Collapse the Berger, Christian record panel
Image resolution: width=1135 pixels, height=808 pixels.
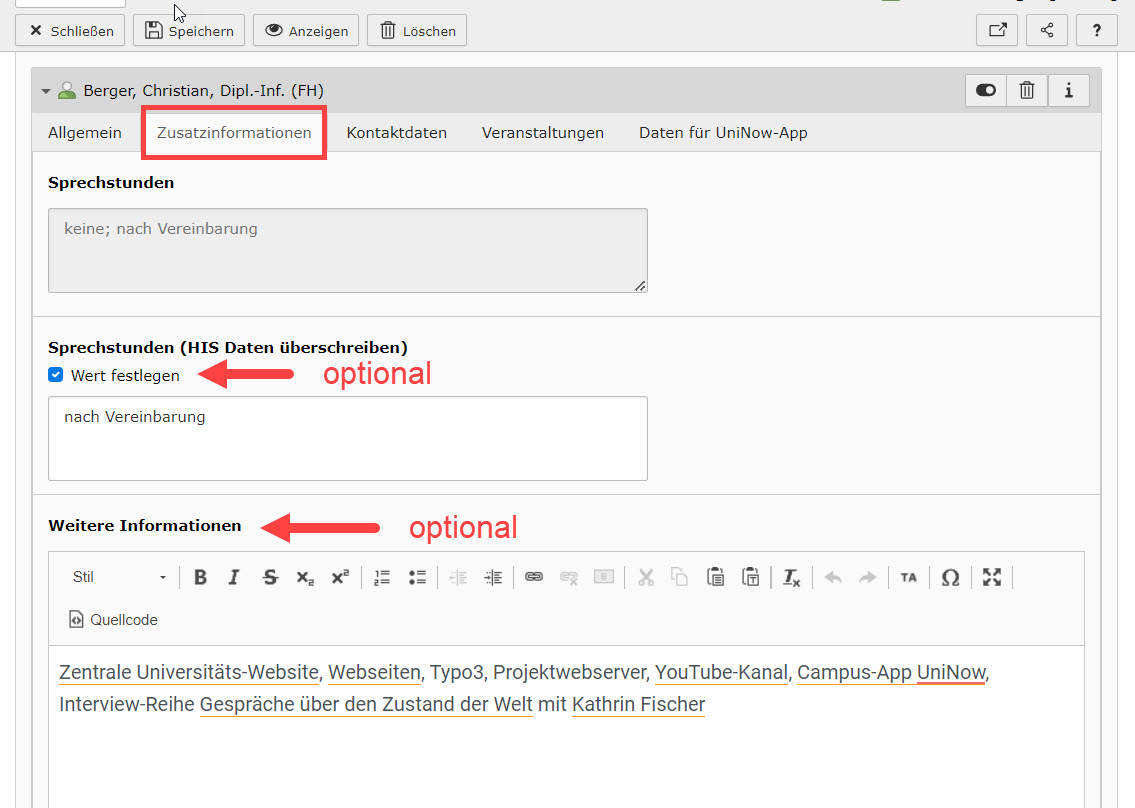[x=45, y=91]
